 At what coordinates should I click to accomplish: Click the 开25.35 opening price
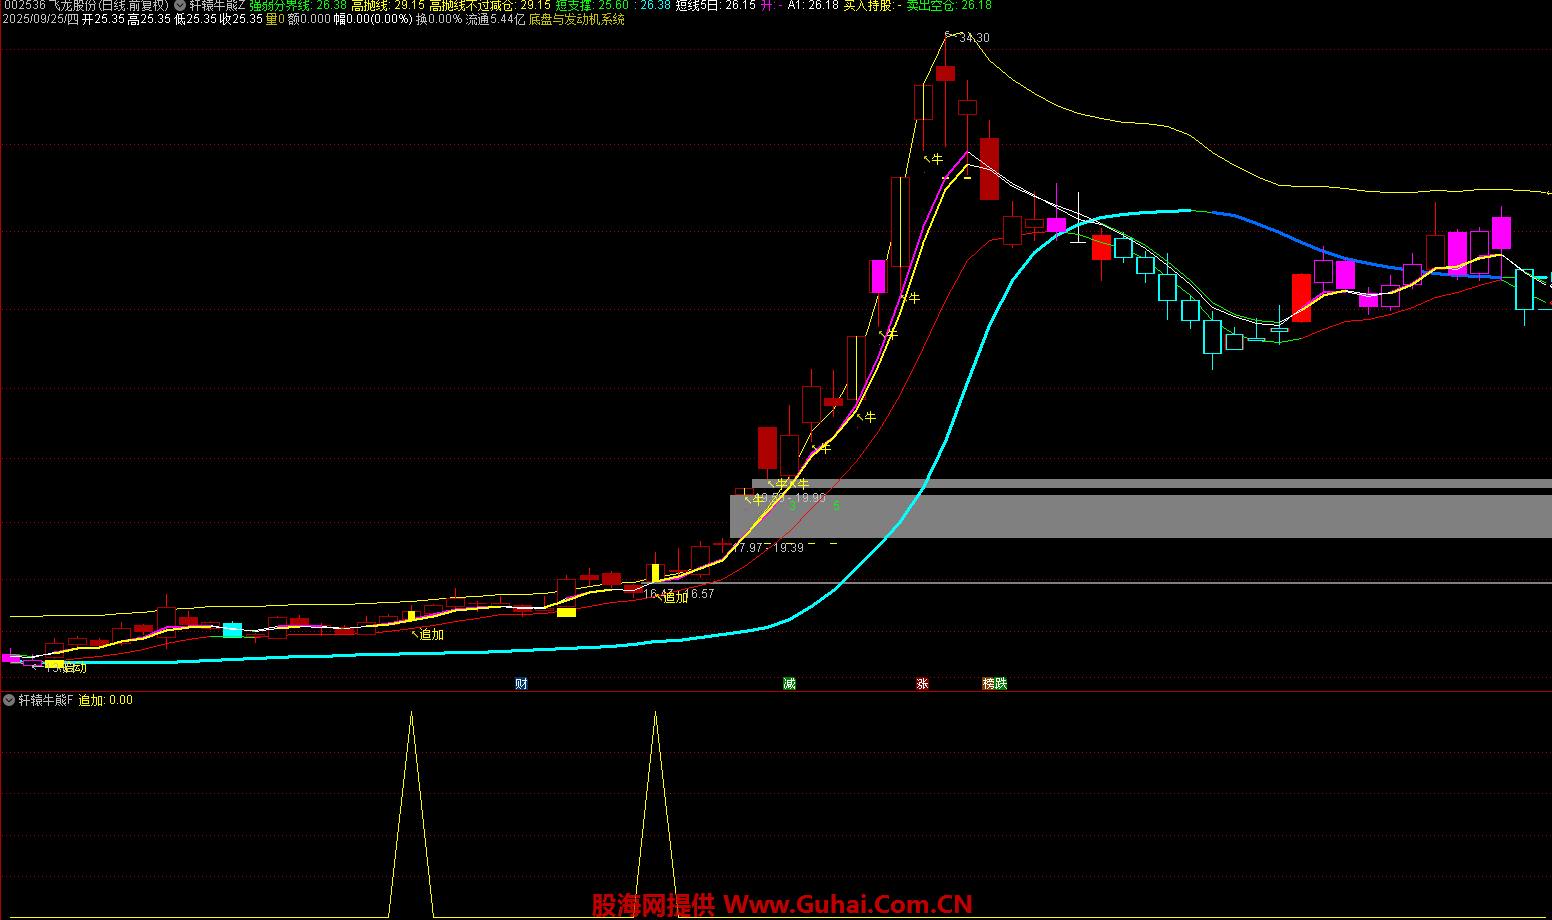[103, 19]
